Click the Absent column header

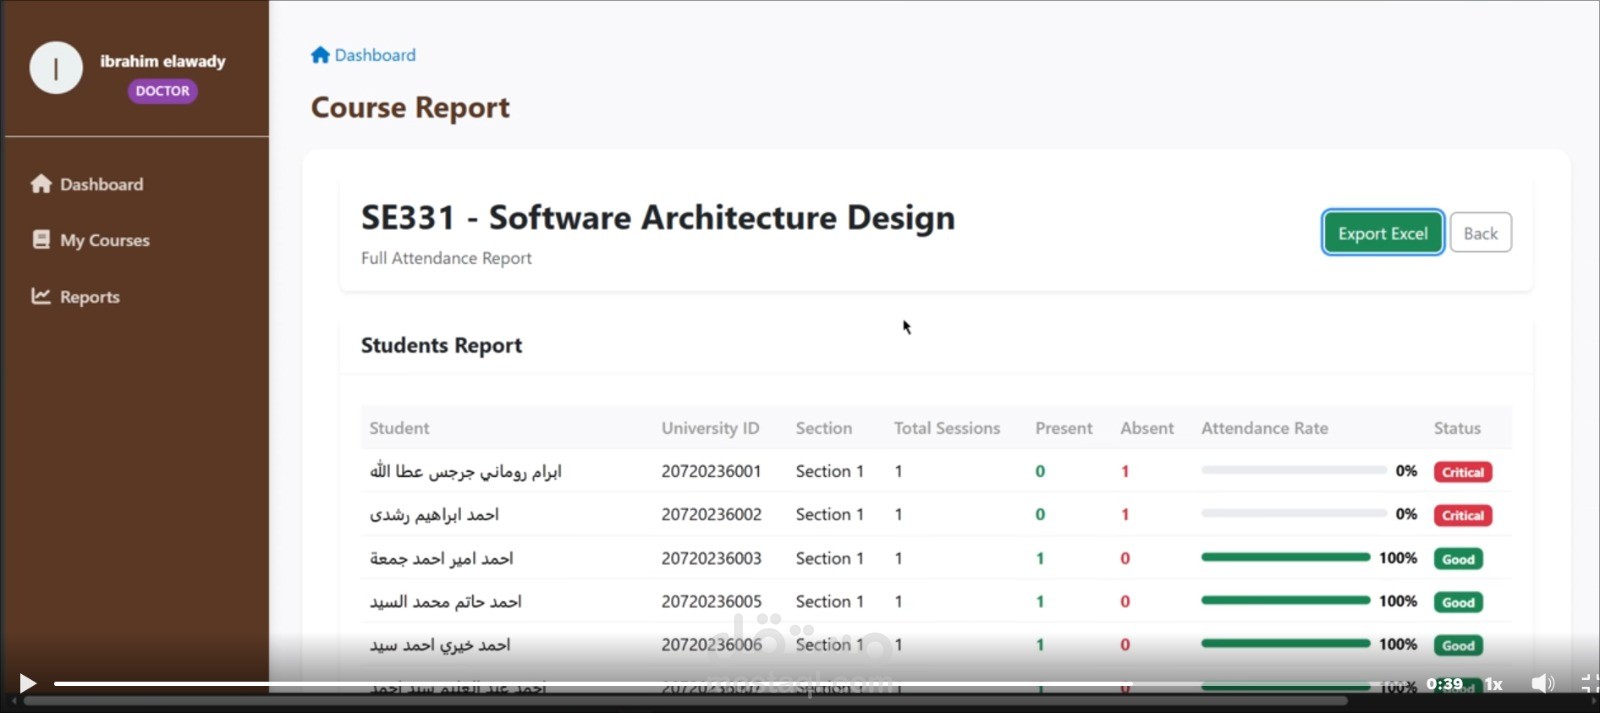point(1147,428)
